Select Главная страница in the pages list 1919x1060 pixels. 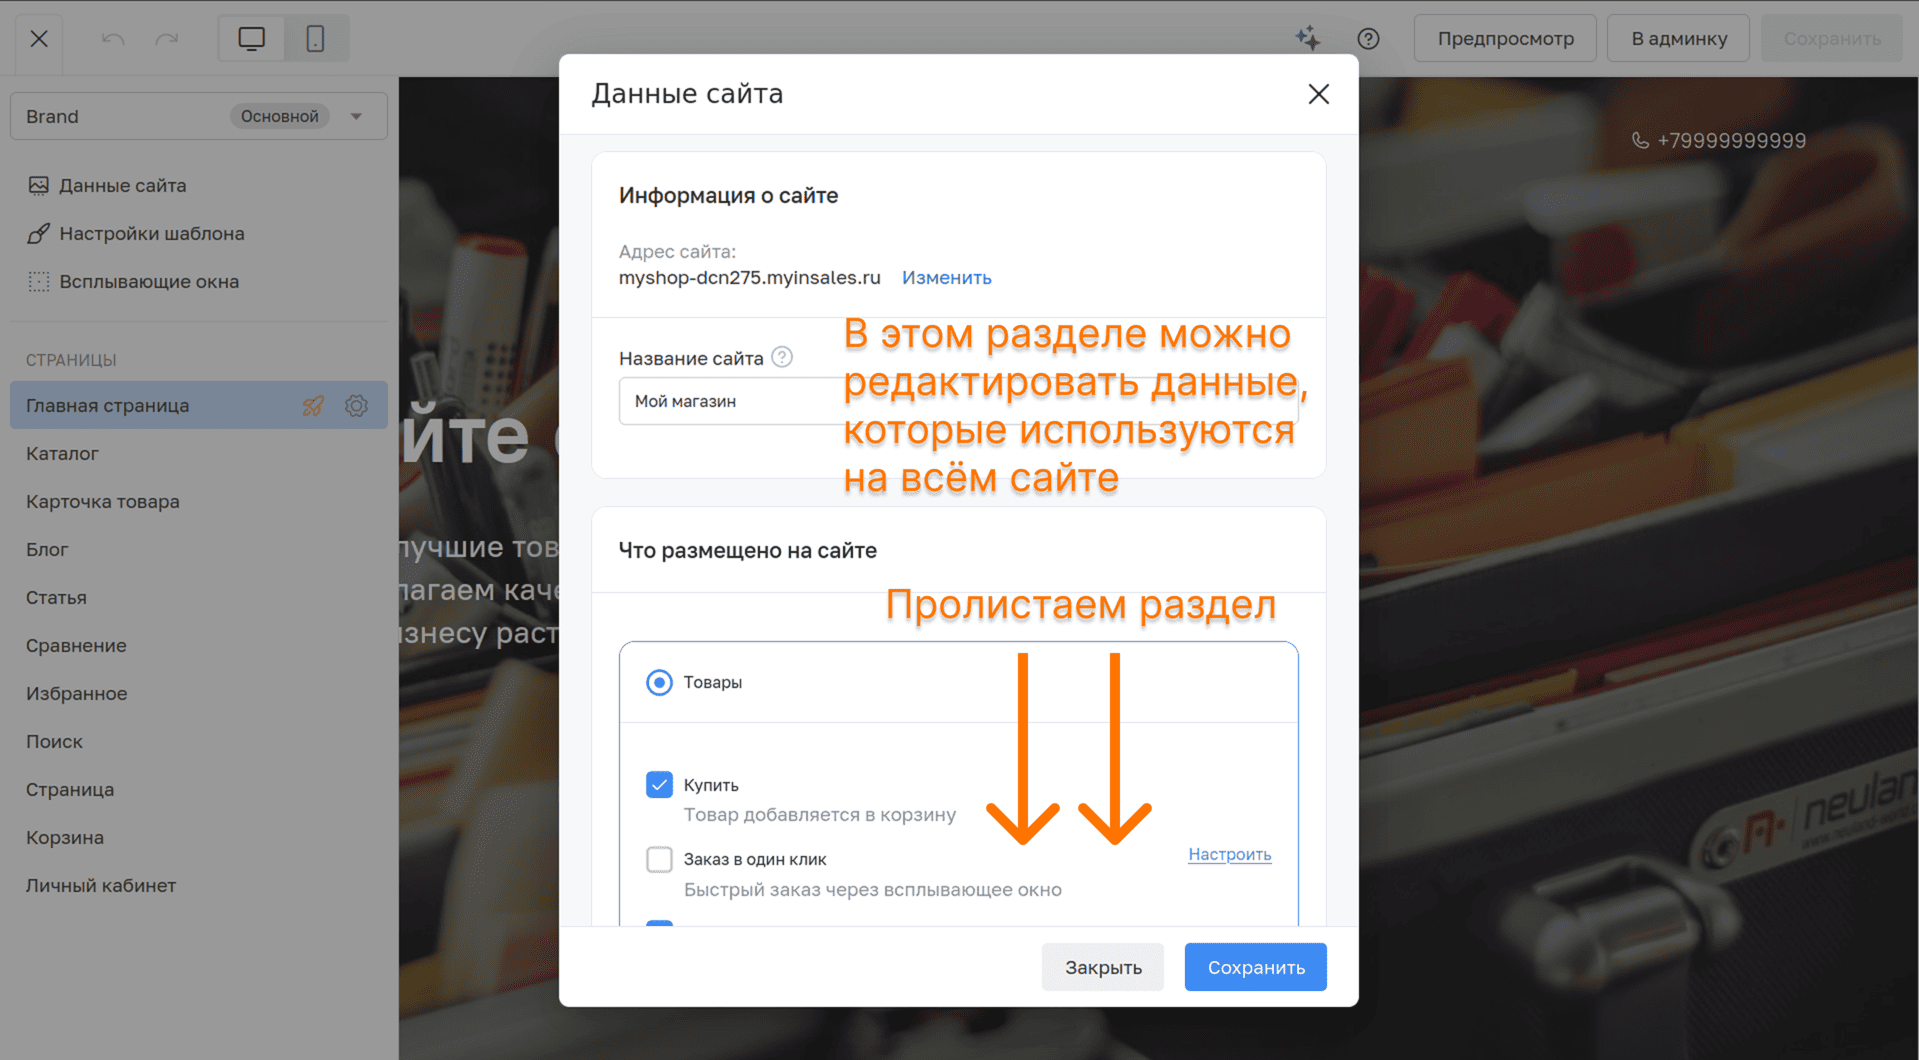(199, 405)
